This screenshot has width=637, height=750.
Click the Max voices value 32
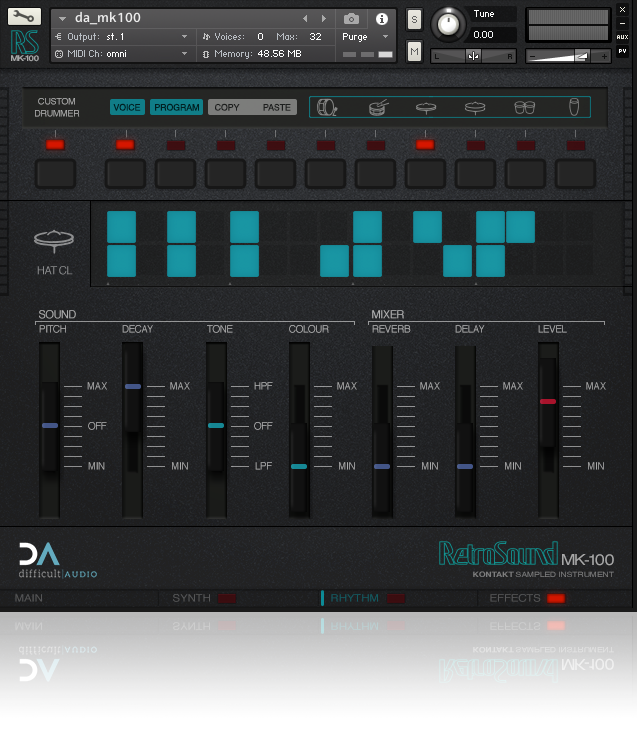coord(315,37)
